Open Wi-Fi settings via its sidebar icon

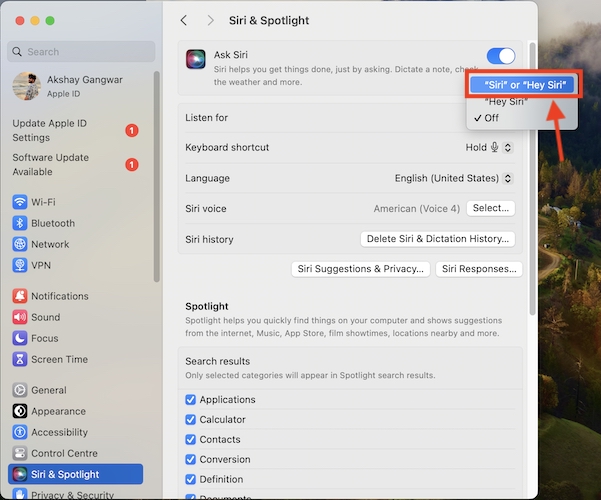pyautogui.click(x=20, y=202)
